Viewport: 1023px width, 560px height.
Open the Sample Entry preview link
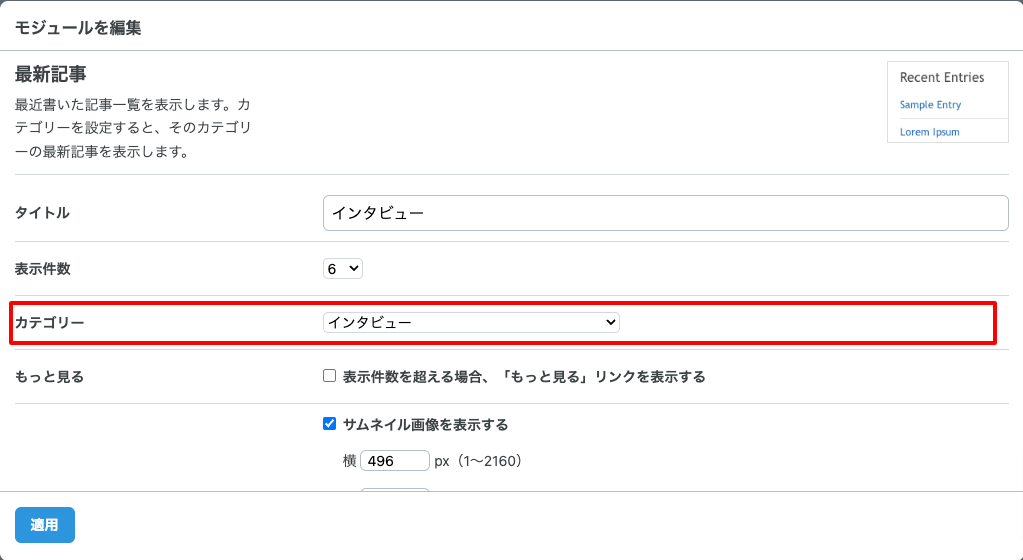930,105
